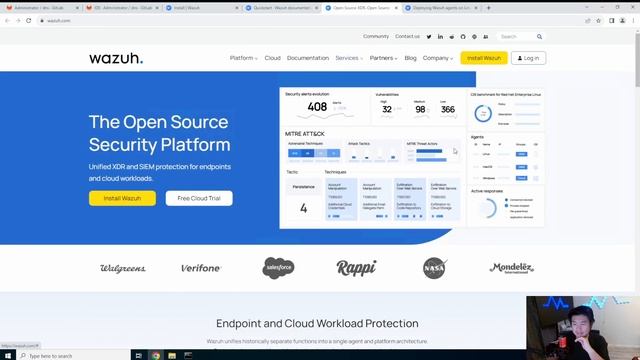This screenshot has width=640, height=360.
Task: Switch to the 'Install | Wazuh' browser tab
Action: [x=202, y=8]
